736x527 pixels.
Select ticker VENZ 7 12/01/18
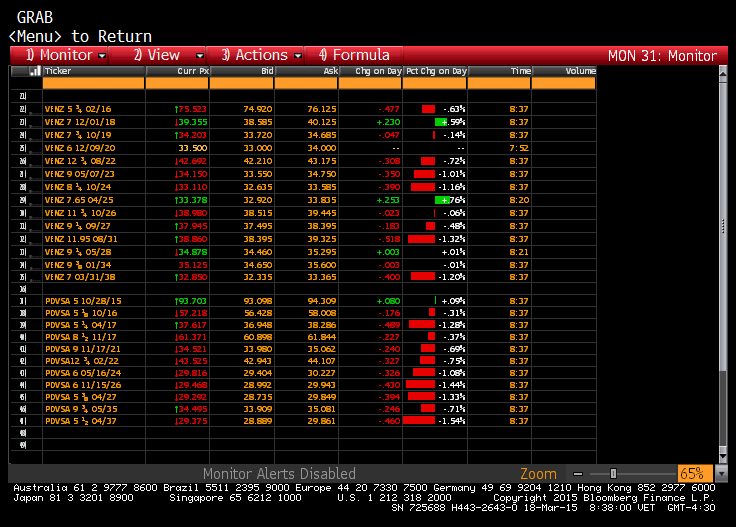pos(80,122)
